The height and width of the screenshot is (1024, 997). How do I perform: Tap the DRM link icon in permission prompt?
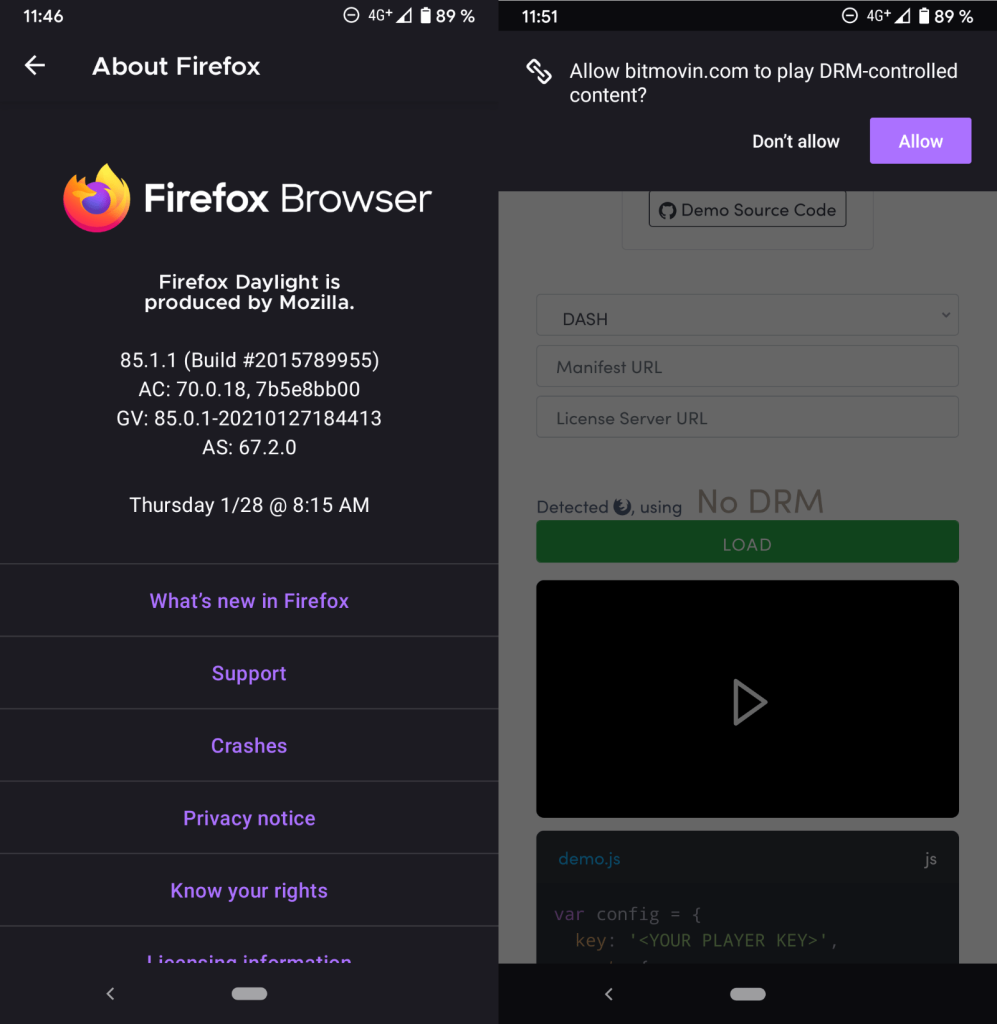tap(539, 71)
